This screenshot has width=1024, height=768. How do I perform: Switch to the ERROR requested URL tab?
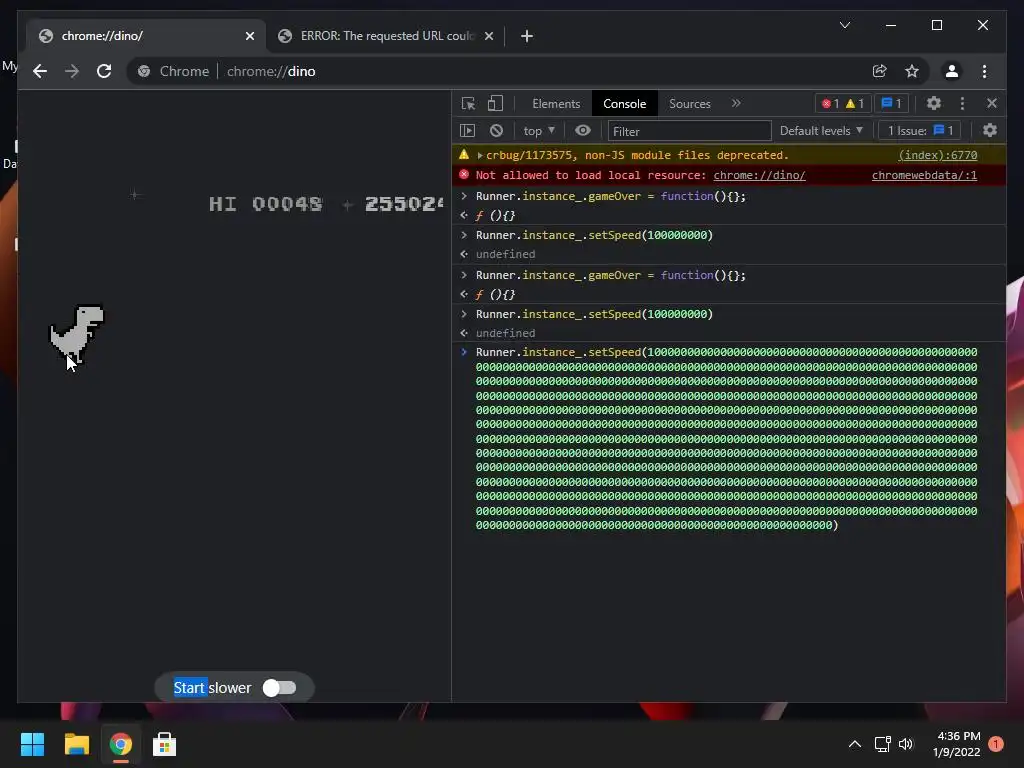coord(385,36)
